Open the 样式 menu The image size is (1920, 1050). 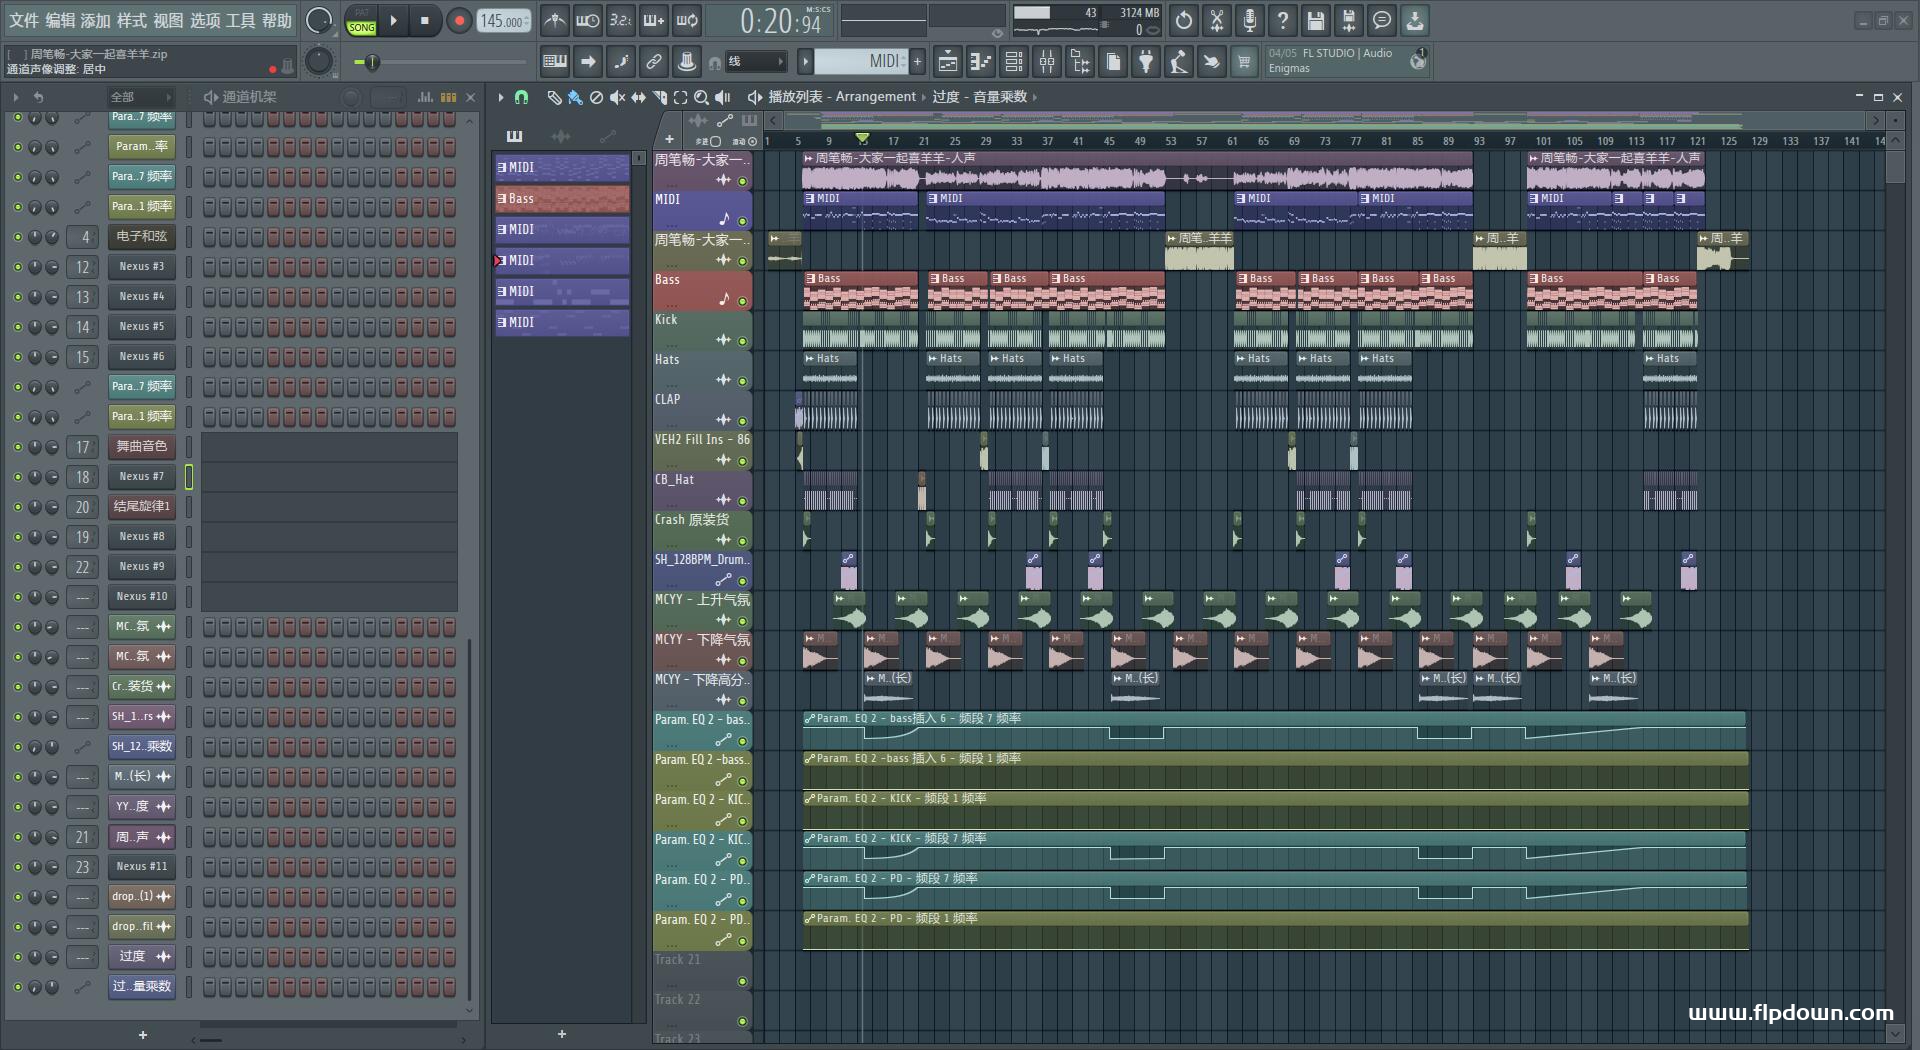point(132,20)
